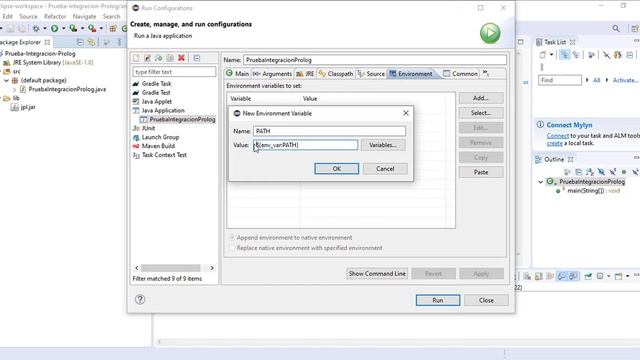Run the PruebaIntegracionProlog configuration
Screen dimensions: 640x360
[x=438, y=300]
